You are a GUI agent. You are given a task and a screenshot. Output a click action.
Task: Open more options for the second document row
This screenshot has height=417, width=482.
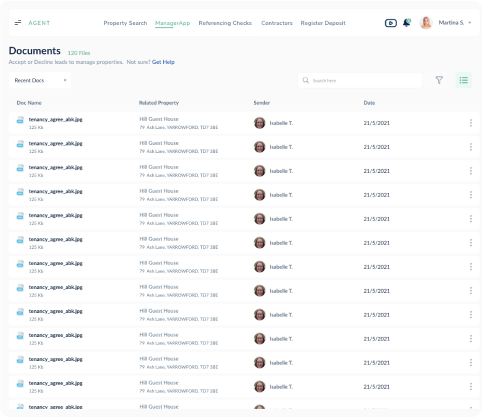pyautogui.click(x=471, y=147)
